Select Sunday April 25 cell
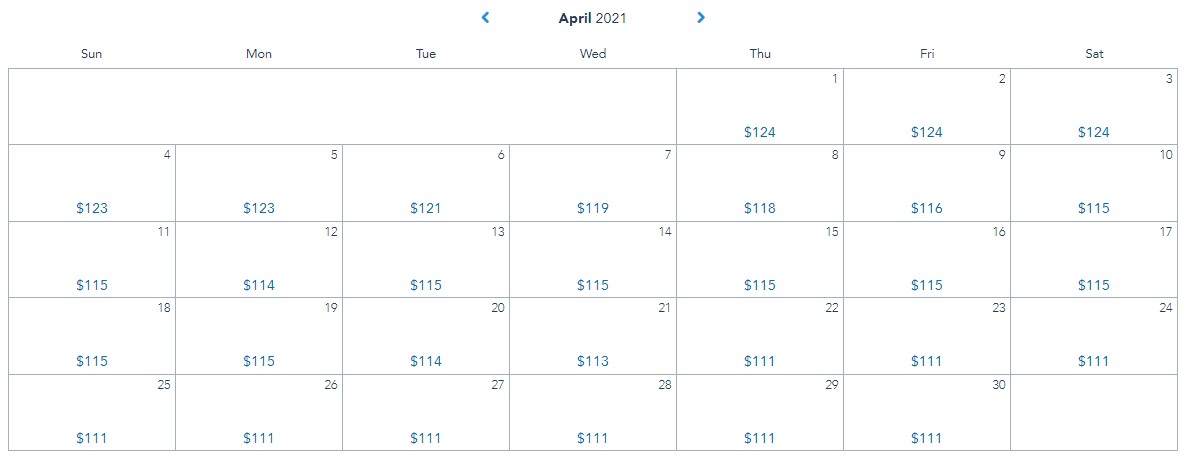 point(92,412)
